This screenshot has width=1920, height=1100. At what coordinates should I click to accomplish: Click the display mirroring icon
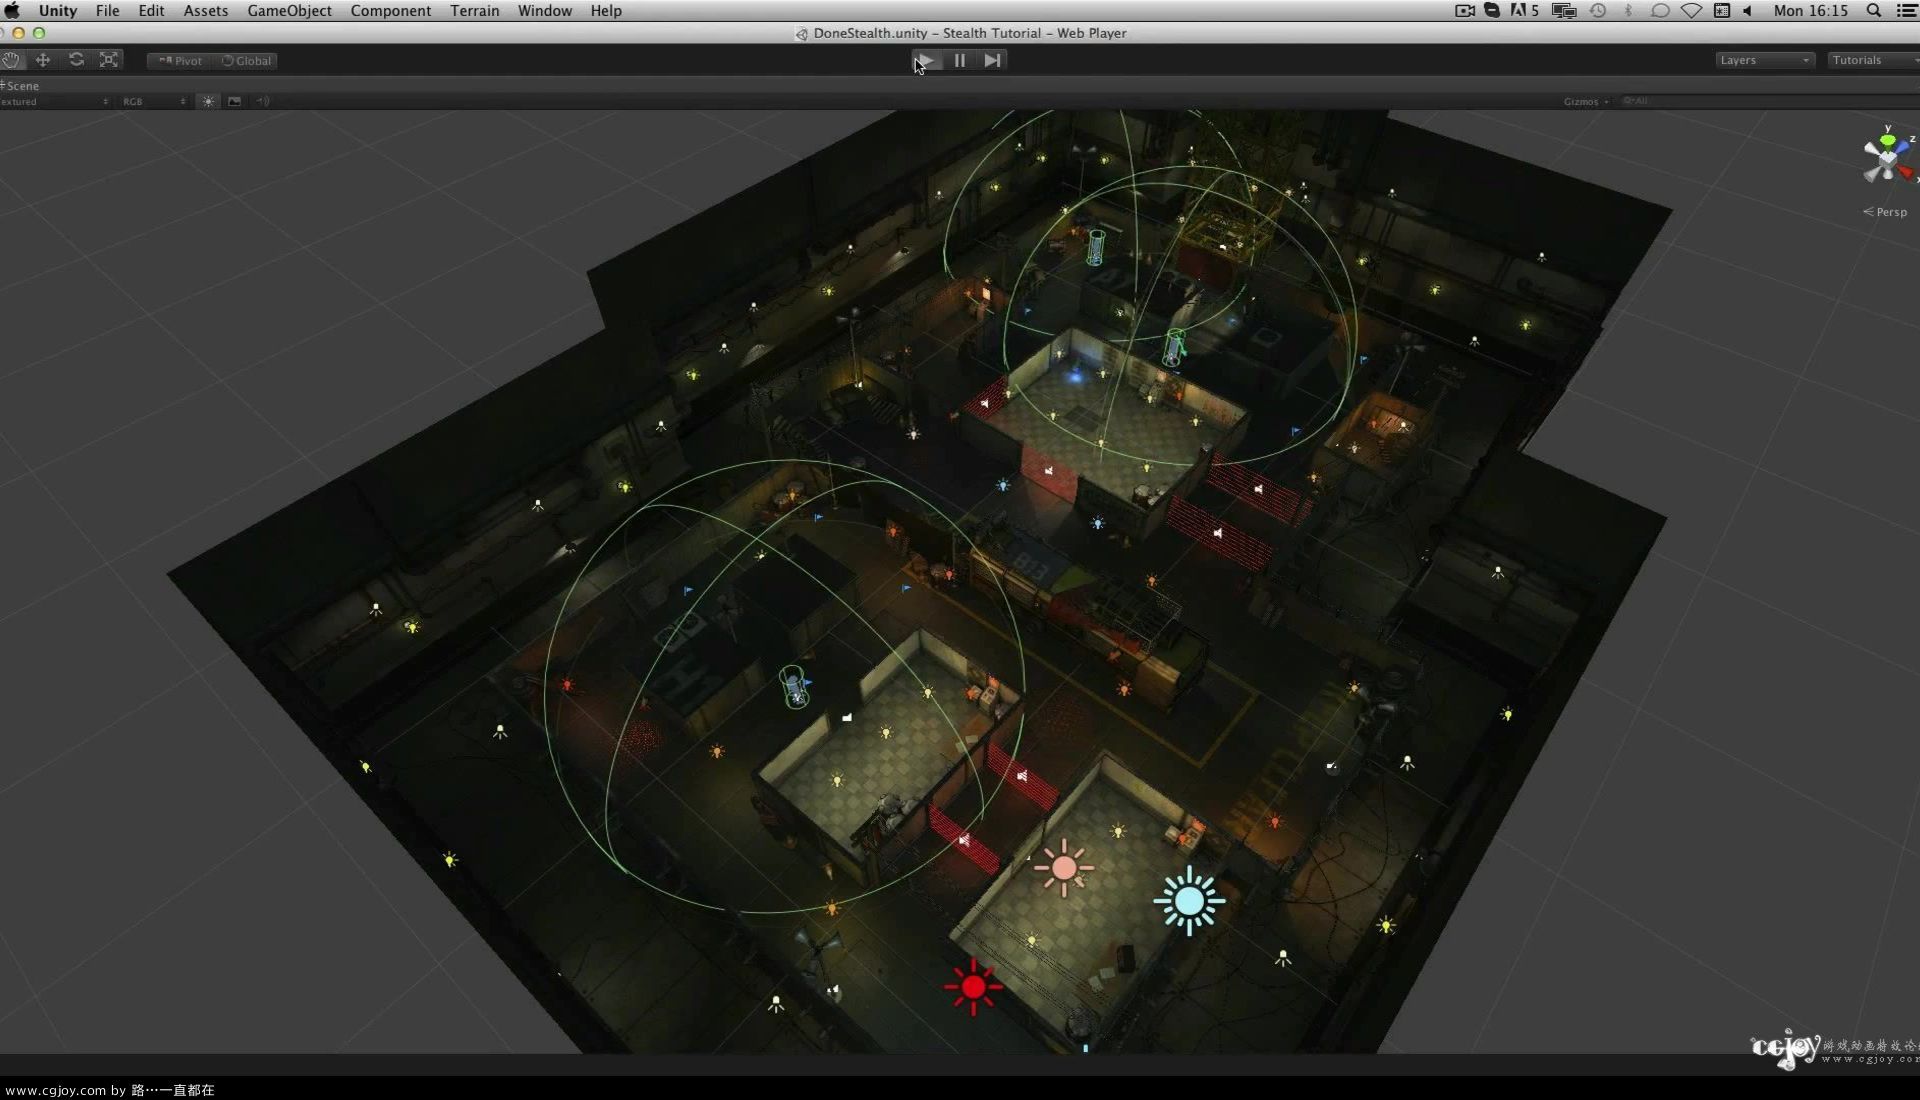click(x=1564, y=10)
